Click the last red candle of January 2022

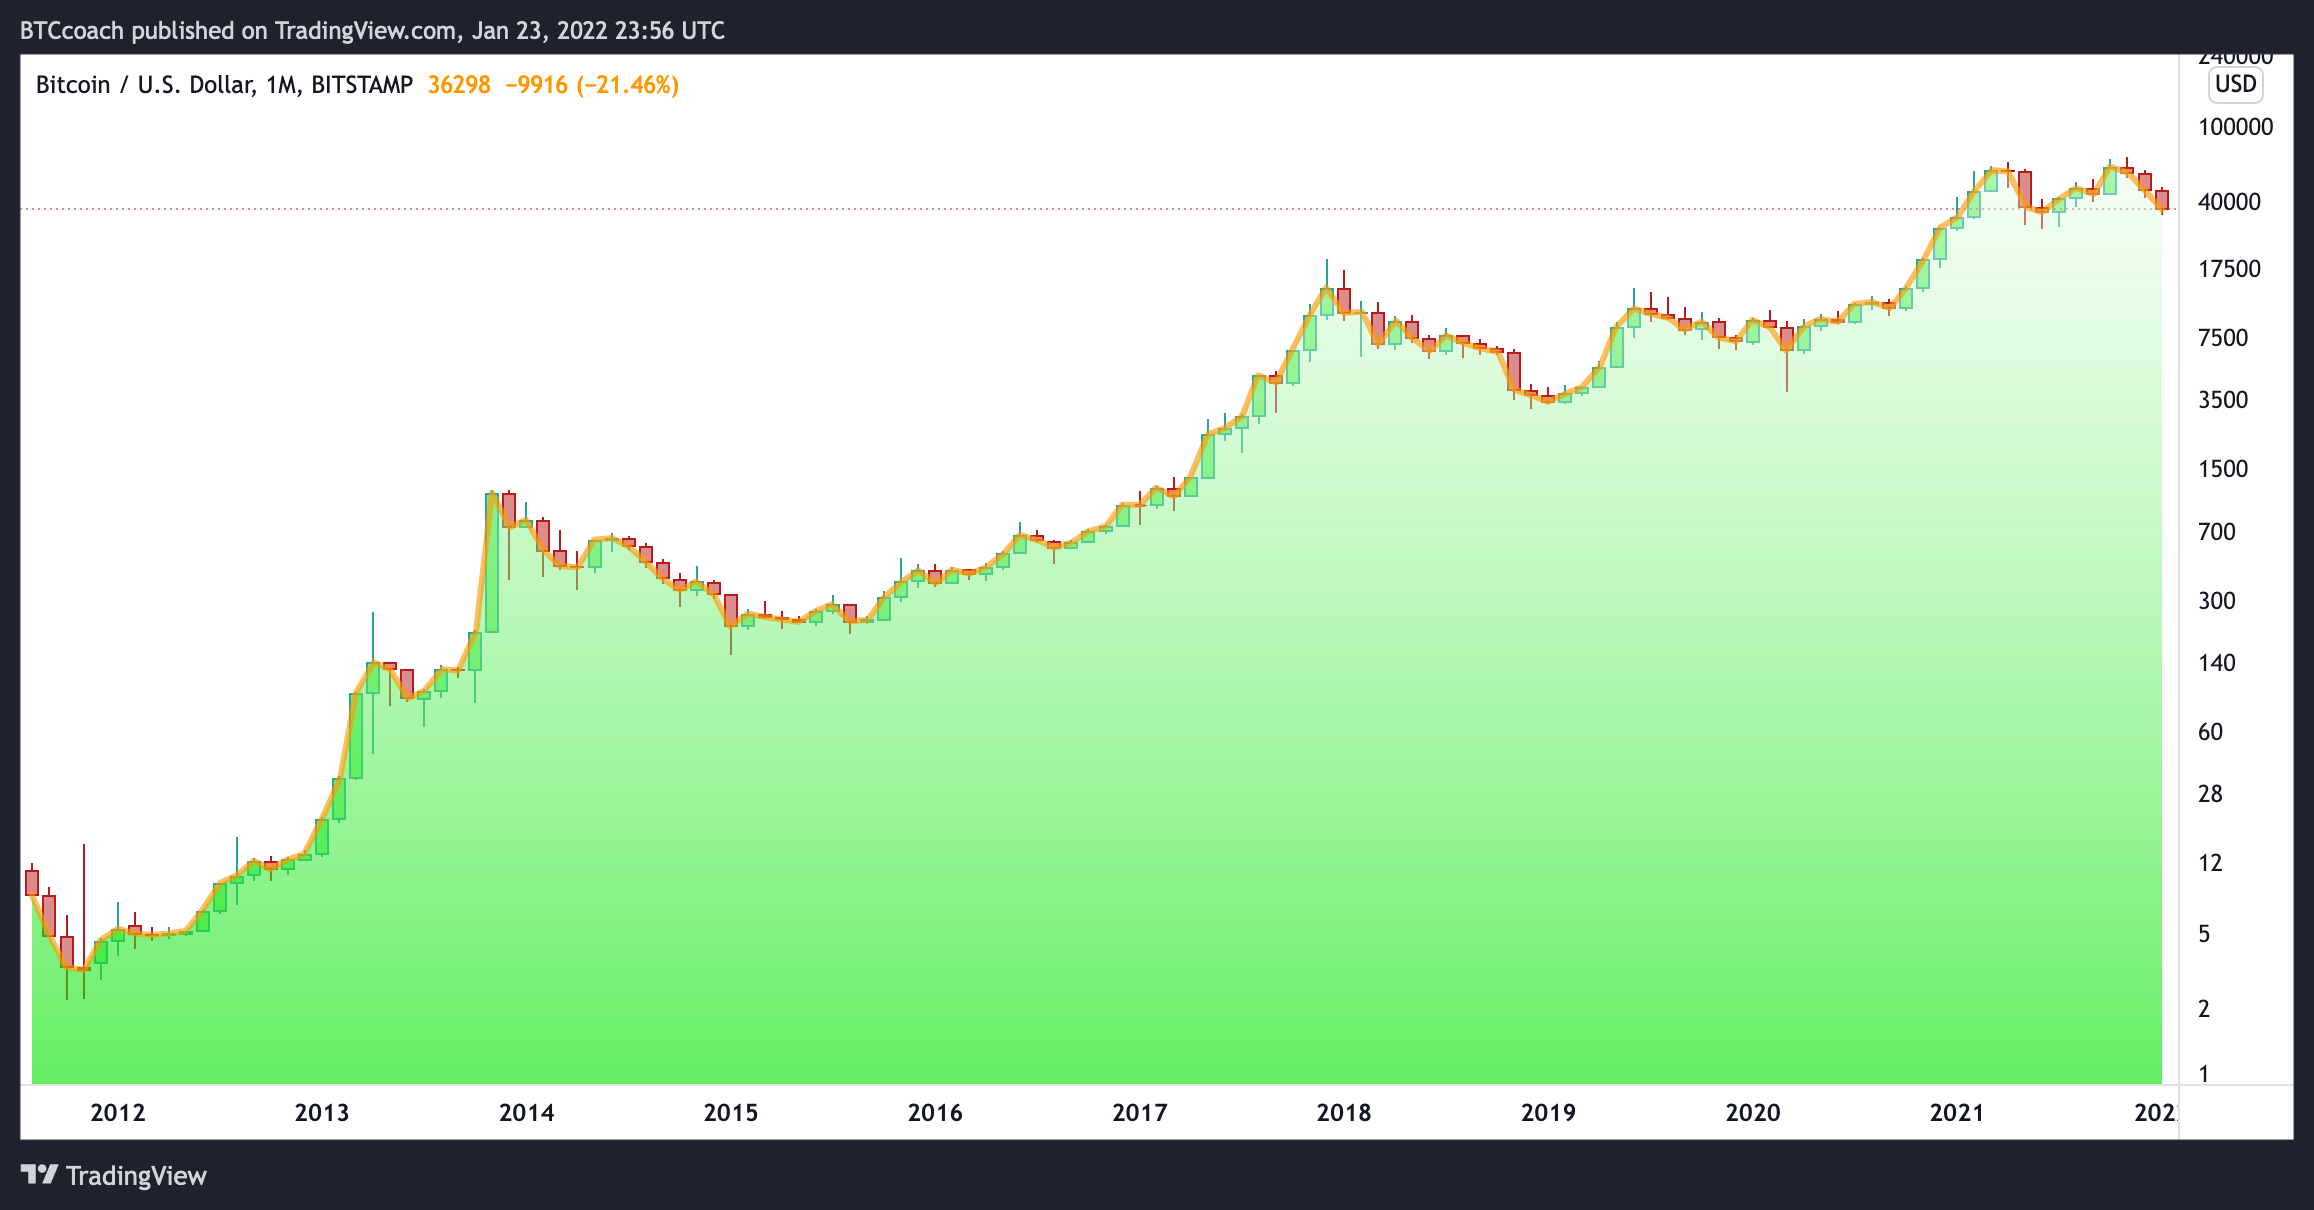tap(2162, 200)
